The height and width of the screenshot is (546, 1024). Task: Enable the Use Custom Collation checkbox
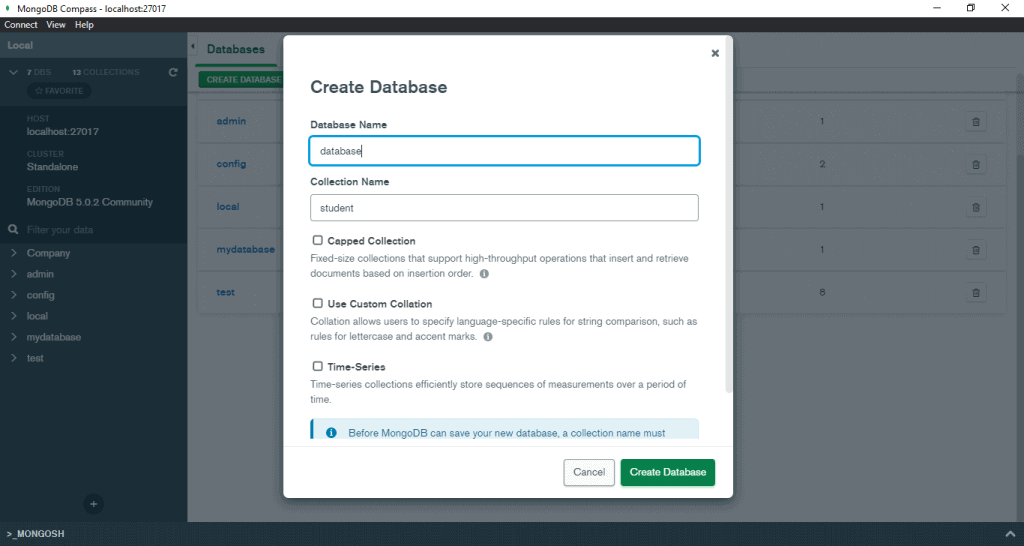point(317,303)
